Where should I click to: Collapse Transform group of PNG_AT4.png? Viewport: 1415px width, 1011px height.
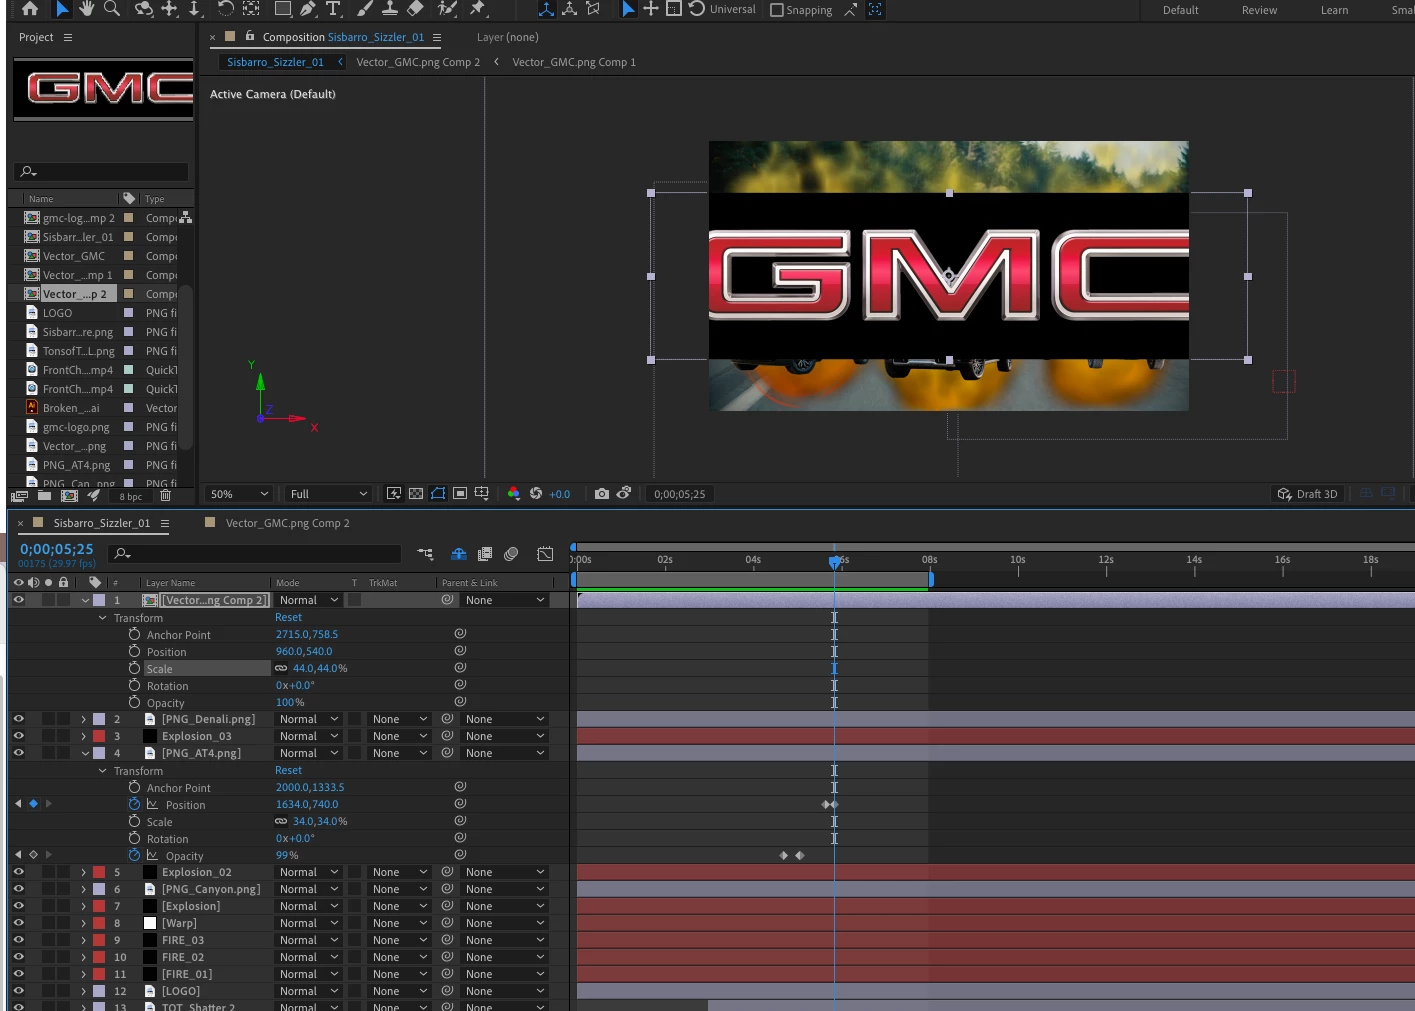(x=102, y=771)
